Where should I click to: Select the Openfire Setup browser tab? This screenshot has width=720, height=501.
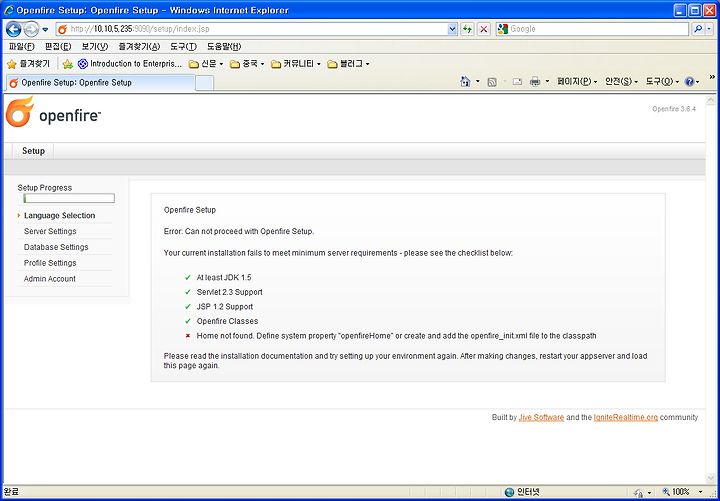click(x=100, y=83)
